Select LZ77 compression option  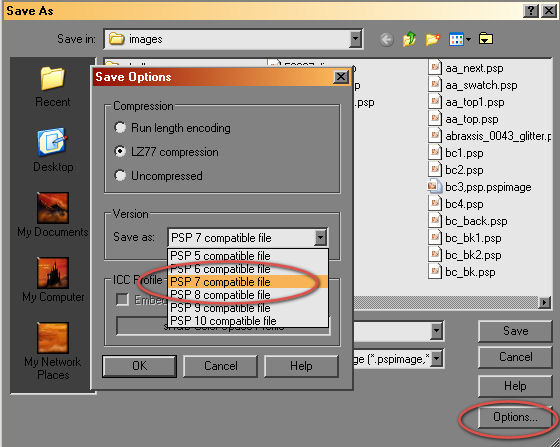(120, 151)
